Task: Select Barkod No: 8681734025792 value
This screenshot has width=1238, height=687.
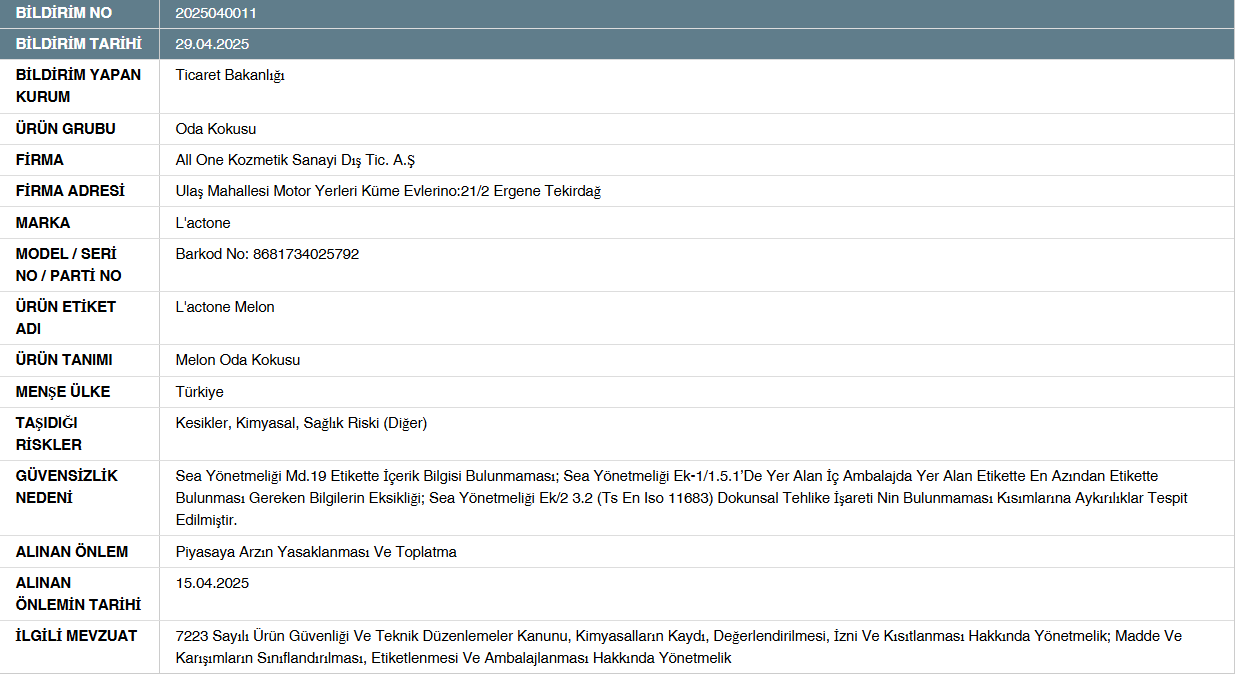Action: [x=267, y=254]
